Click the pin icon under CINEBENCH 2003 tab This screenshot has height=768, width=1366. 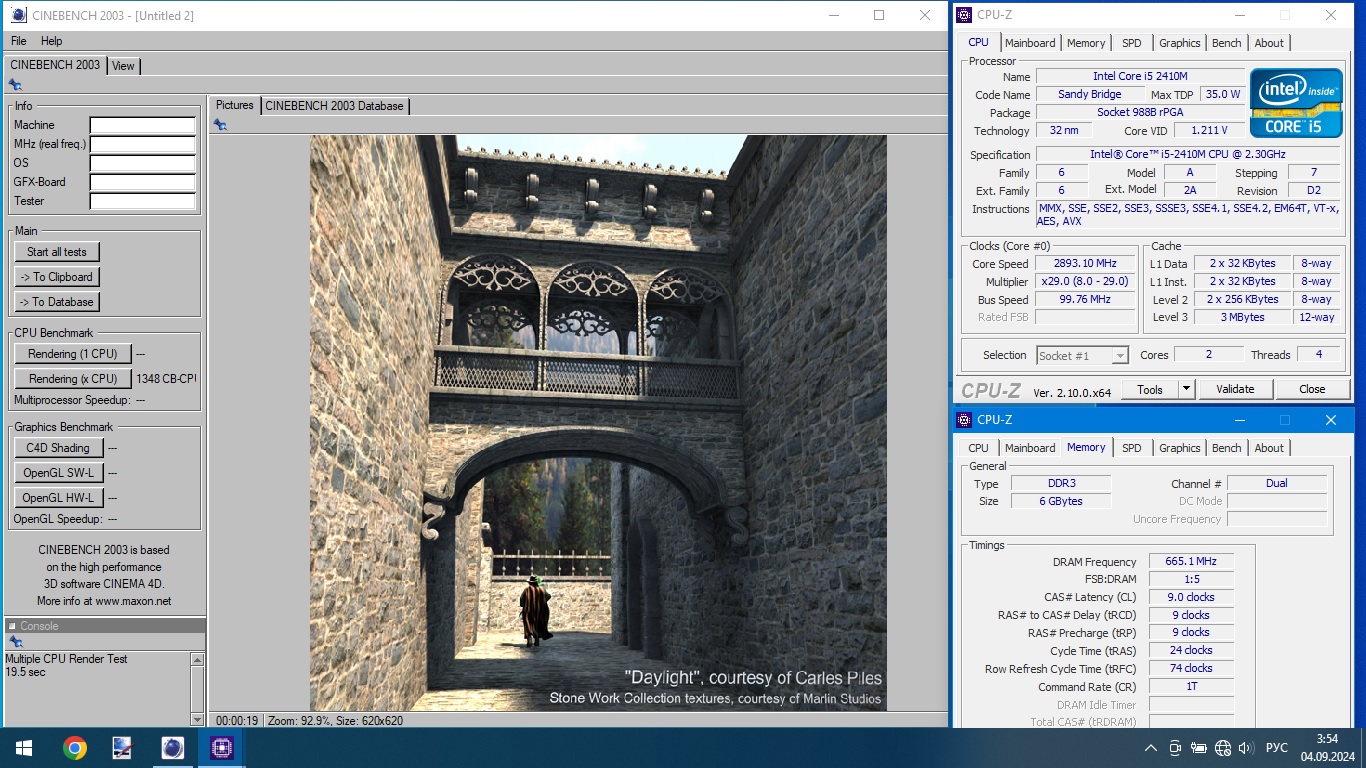click(15, 85)
